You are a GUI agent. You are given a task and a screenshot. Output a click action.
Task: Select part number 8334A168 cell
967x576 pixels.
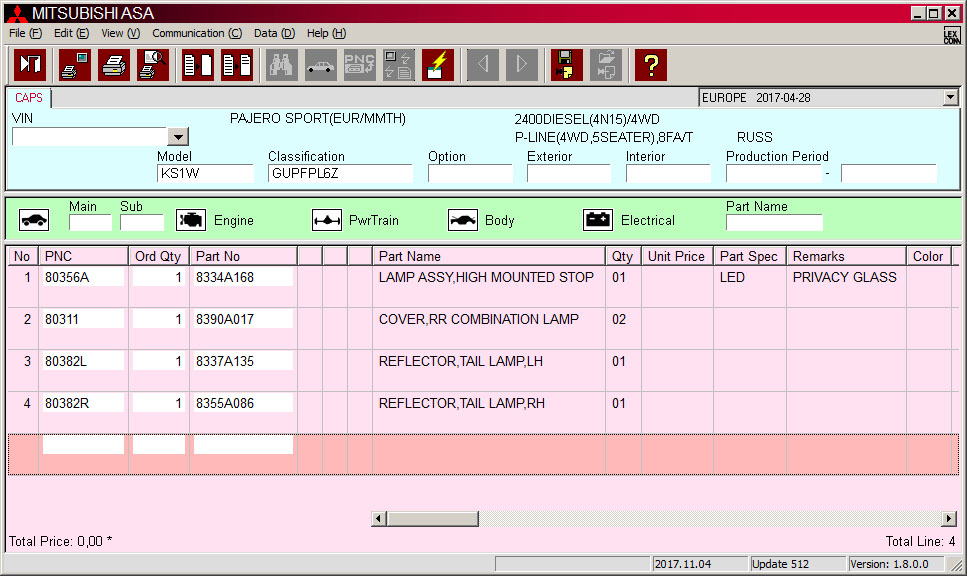tap(243, 278)
